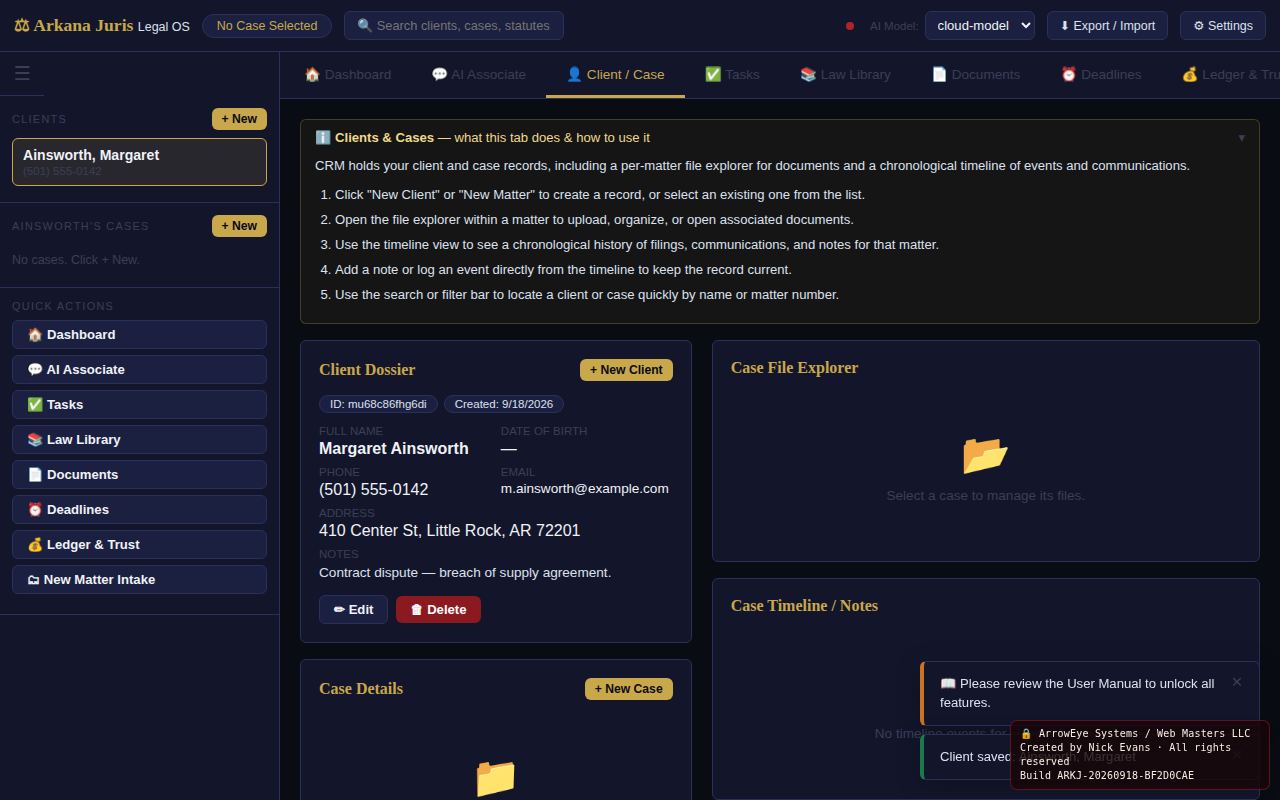This screenshot has height=800, width=1280.
Task: Open the hamburger sidebar menu icon
Action: [x=22, y=73]
